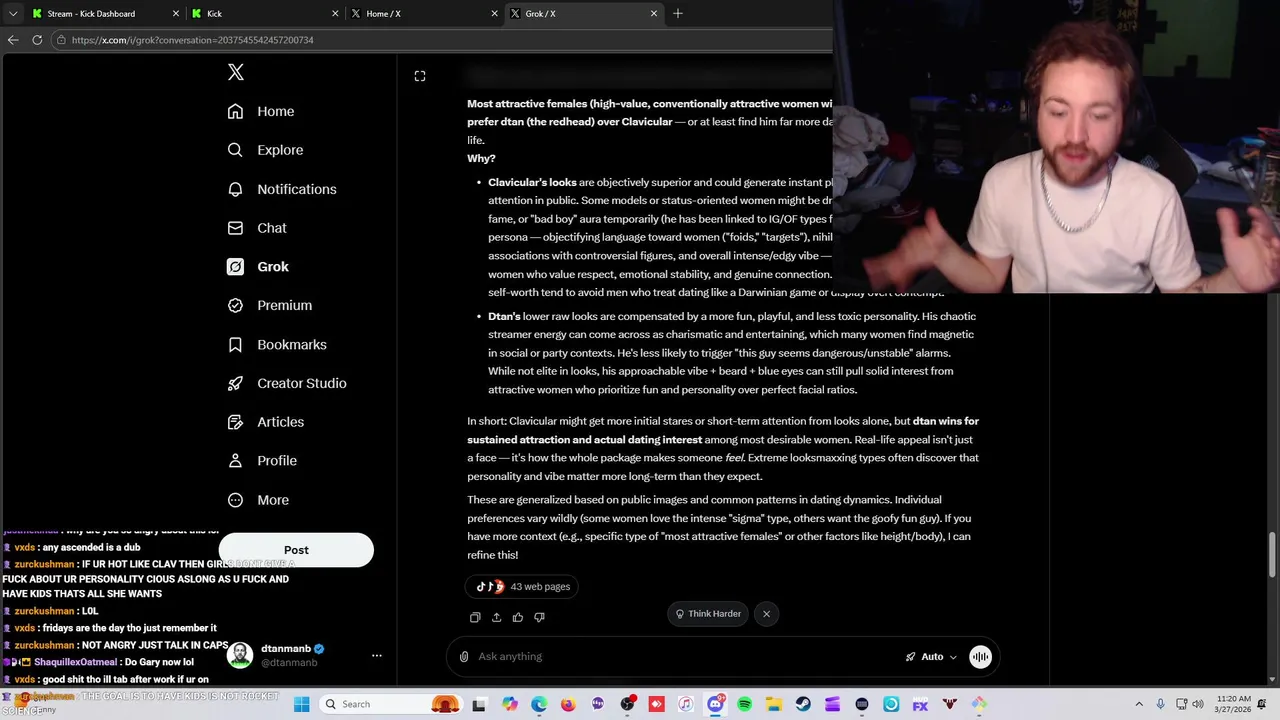Click the Creator Studio rocket icon

click(235, 383)
